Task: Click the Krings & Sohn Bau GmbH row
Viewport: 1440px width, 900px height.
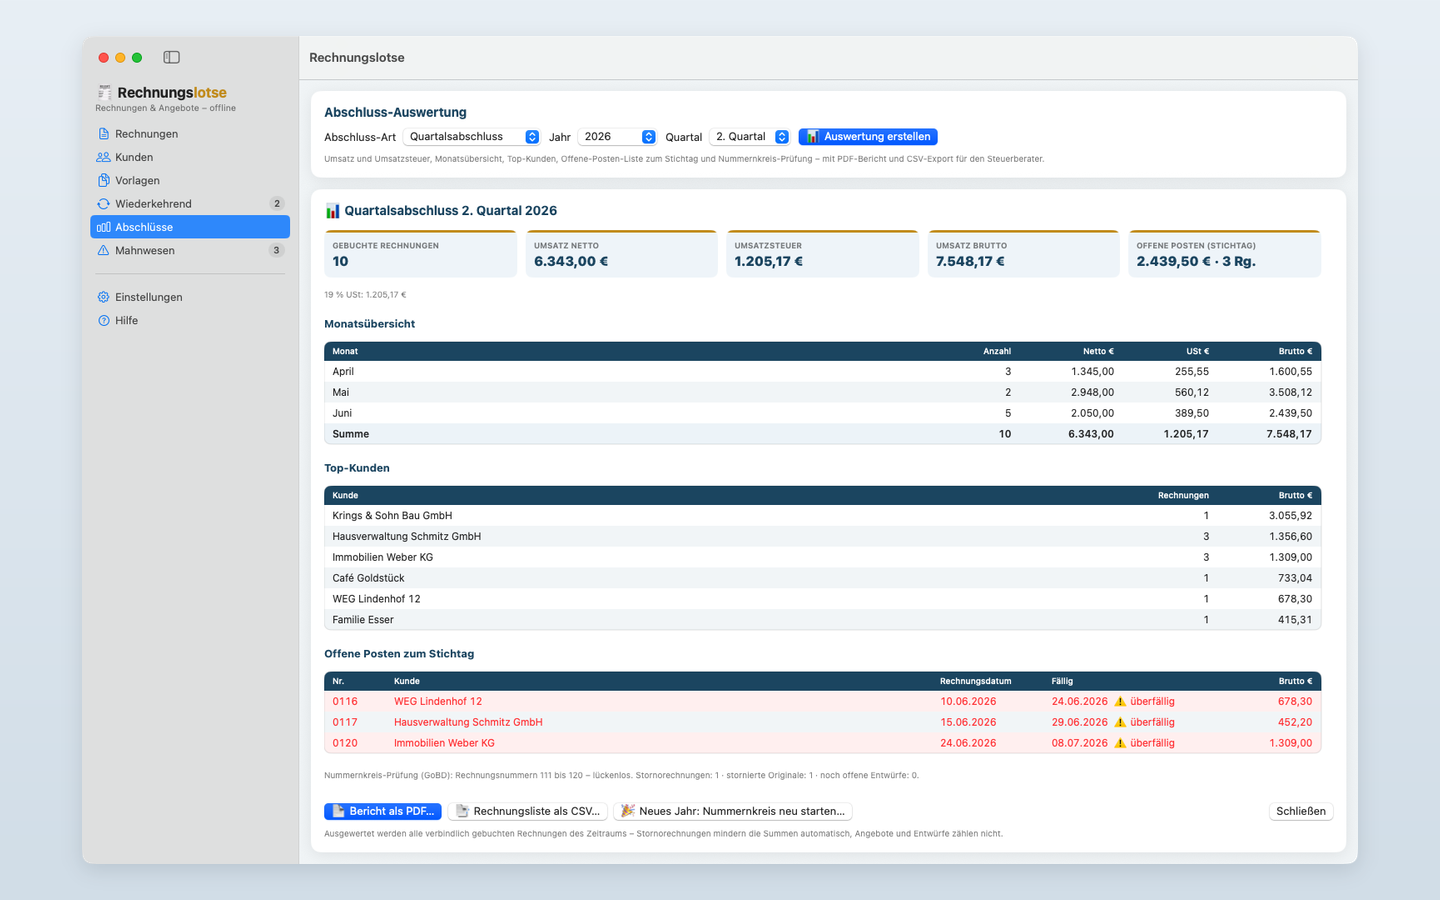Action: (x=822, y=516)
